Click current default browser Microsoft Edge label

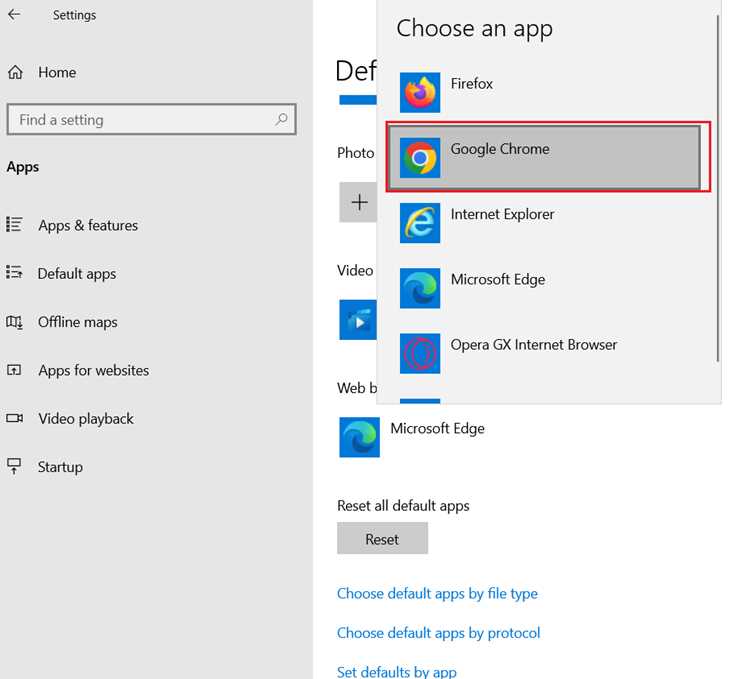tap(437, 428)
